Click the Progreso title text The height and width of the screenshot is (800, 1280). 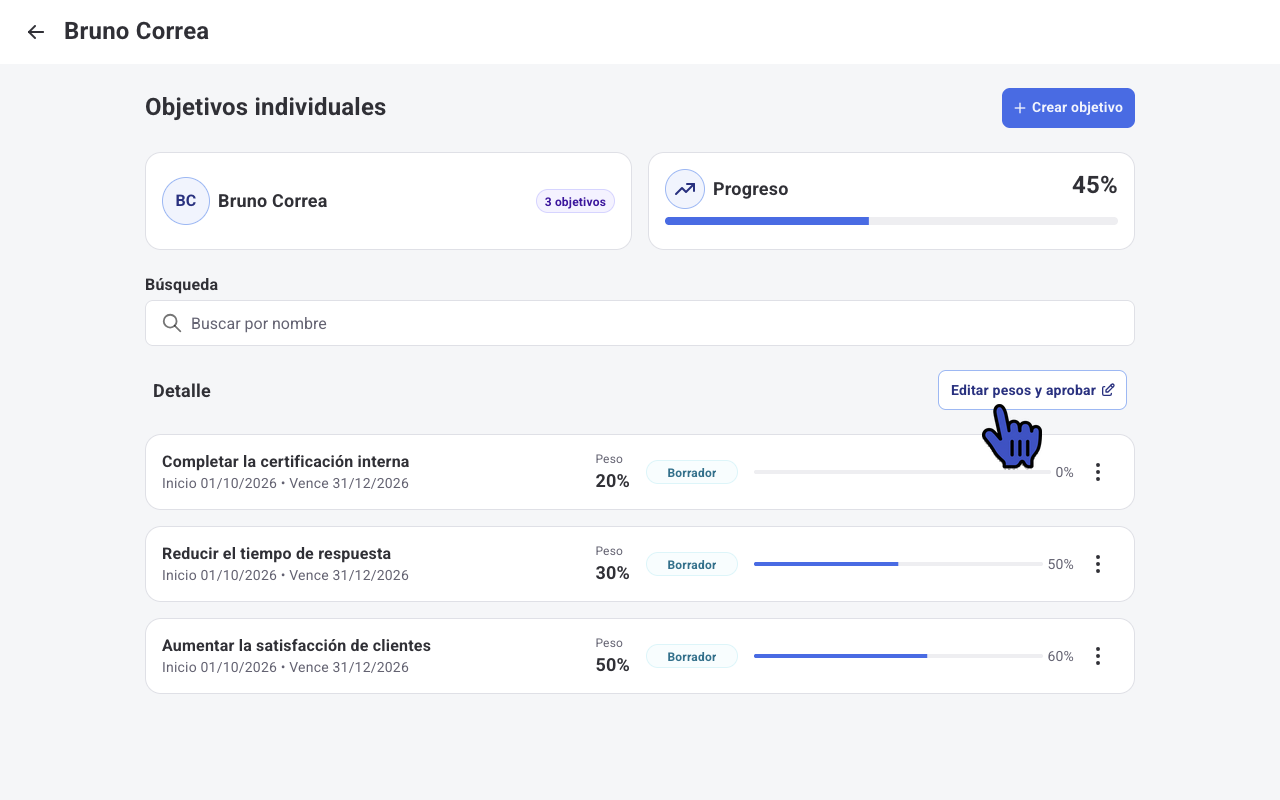coord(750,189)
